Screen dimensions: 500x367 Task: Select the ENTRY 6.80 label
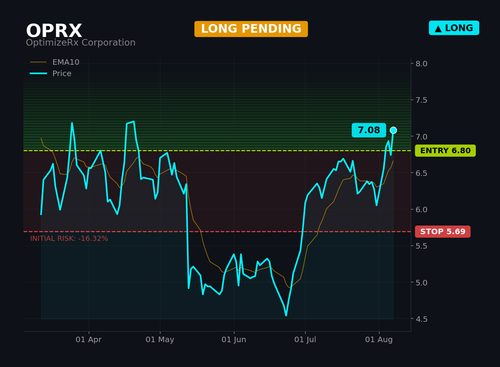point(445,151)
